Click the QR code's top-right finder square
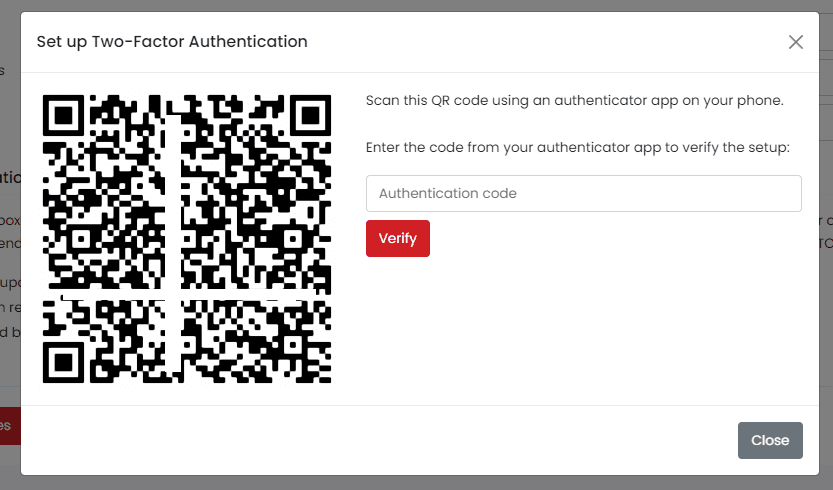 click(311, 114)
